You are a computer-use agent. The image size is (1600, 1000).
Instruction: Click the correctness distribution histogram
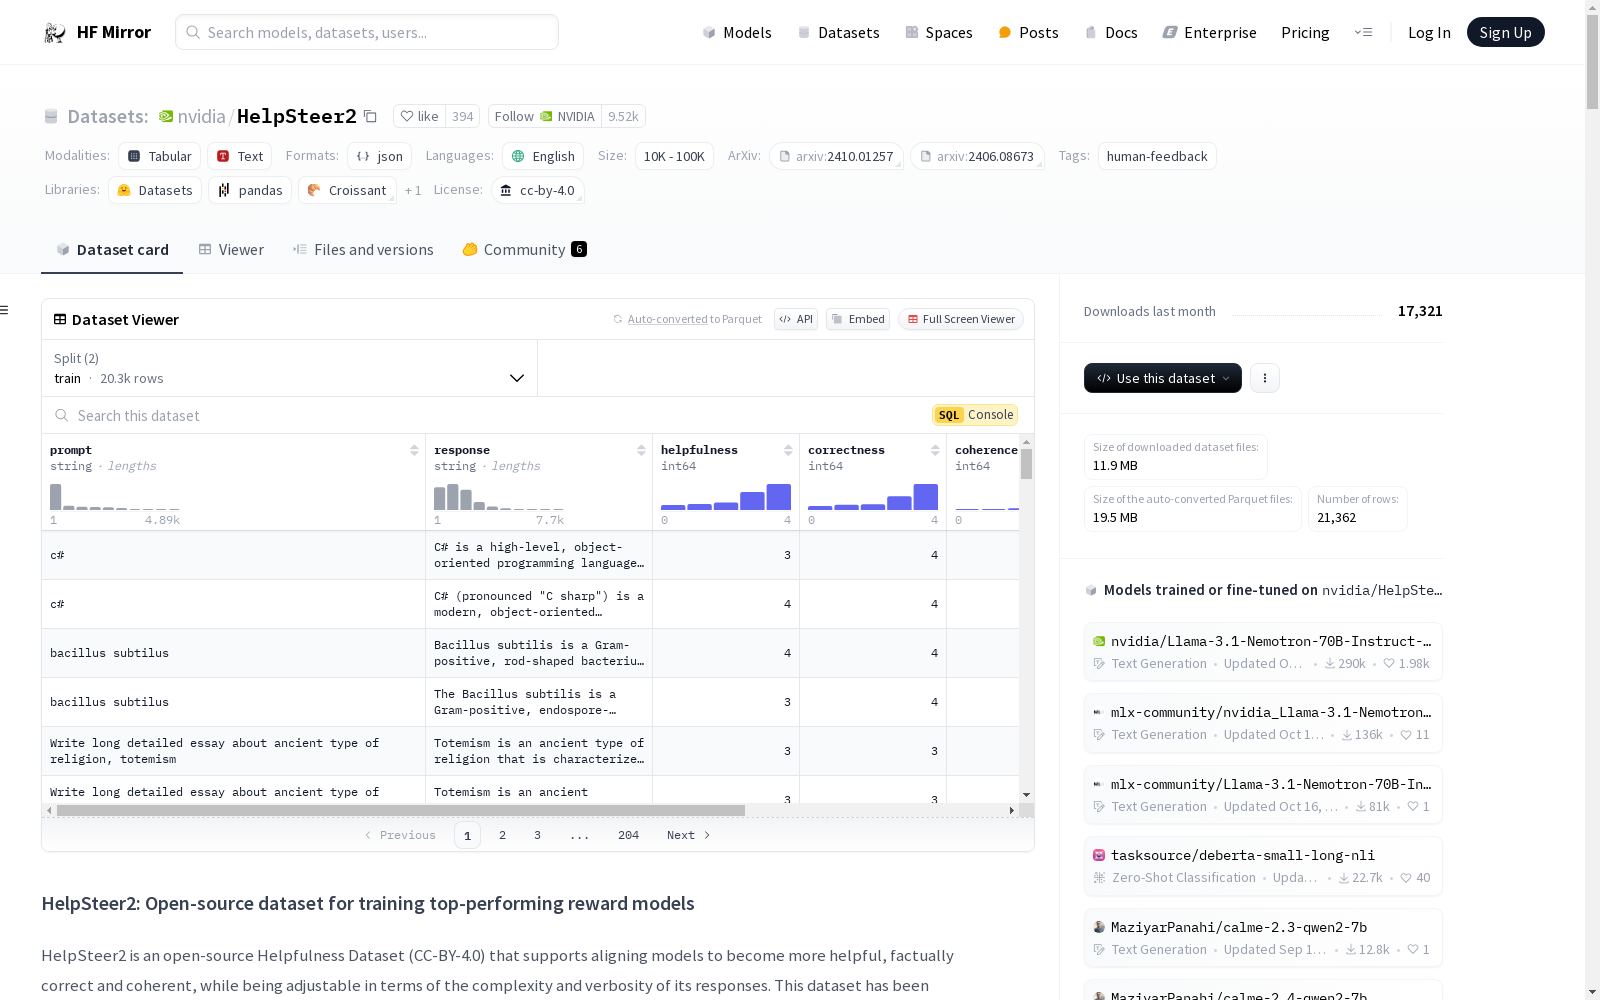click(x=873, y=497)
